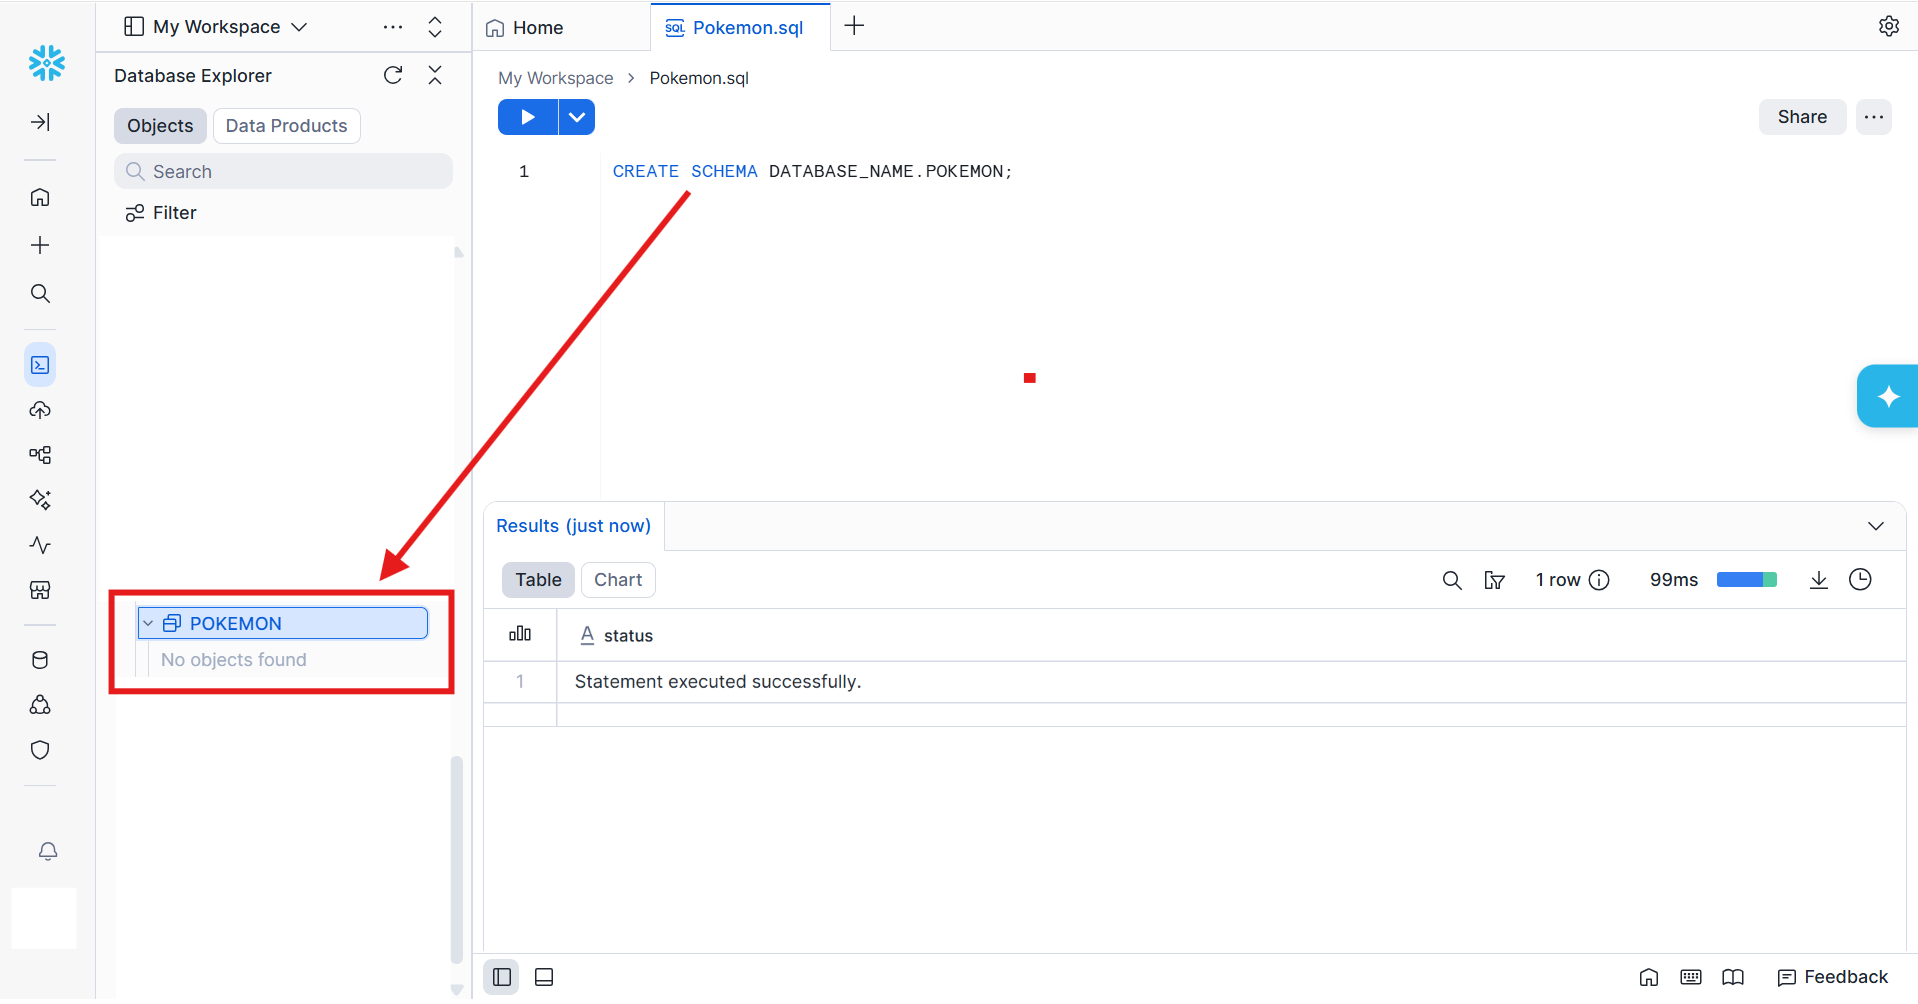Open the Ingestion cloud upload icon
This screenshot has height=1004, width=1918.
click(40, 410)
